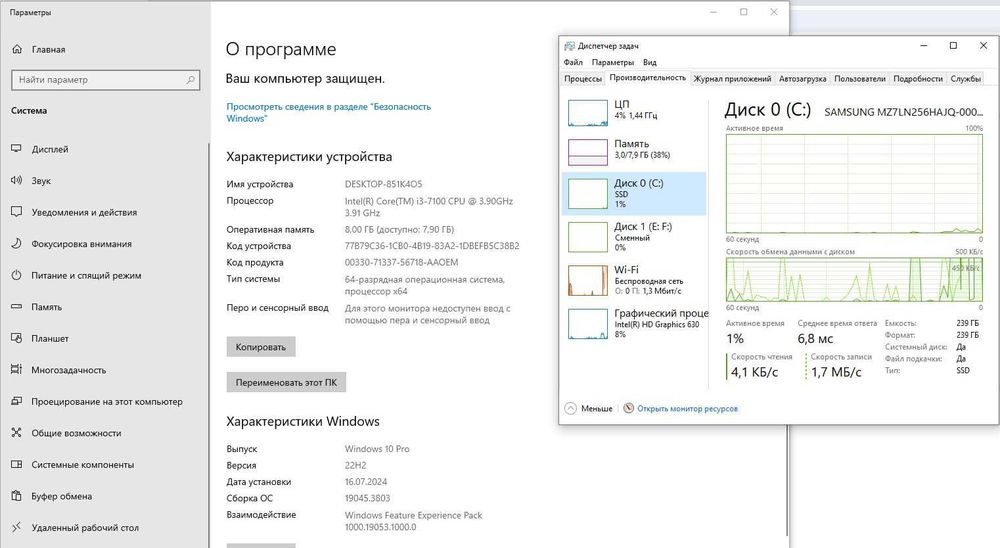Image resolution: width=1000 pixels, height=548 pixels.
Task: Click search magnifier in Найти параметр field
Action: pos(190,80)
